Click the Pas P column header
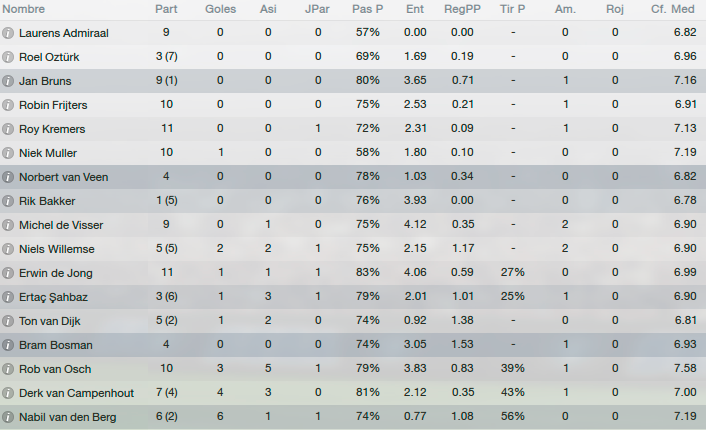The image size is (706, 430). (x=367, y=9)
